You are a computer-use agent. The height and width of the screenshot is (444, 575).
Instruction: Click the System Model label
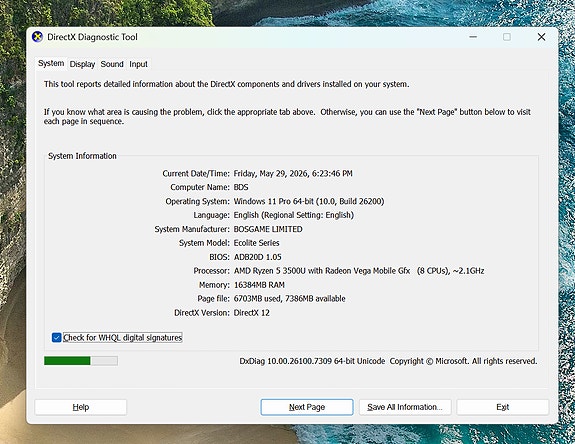204,243
